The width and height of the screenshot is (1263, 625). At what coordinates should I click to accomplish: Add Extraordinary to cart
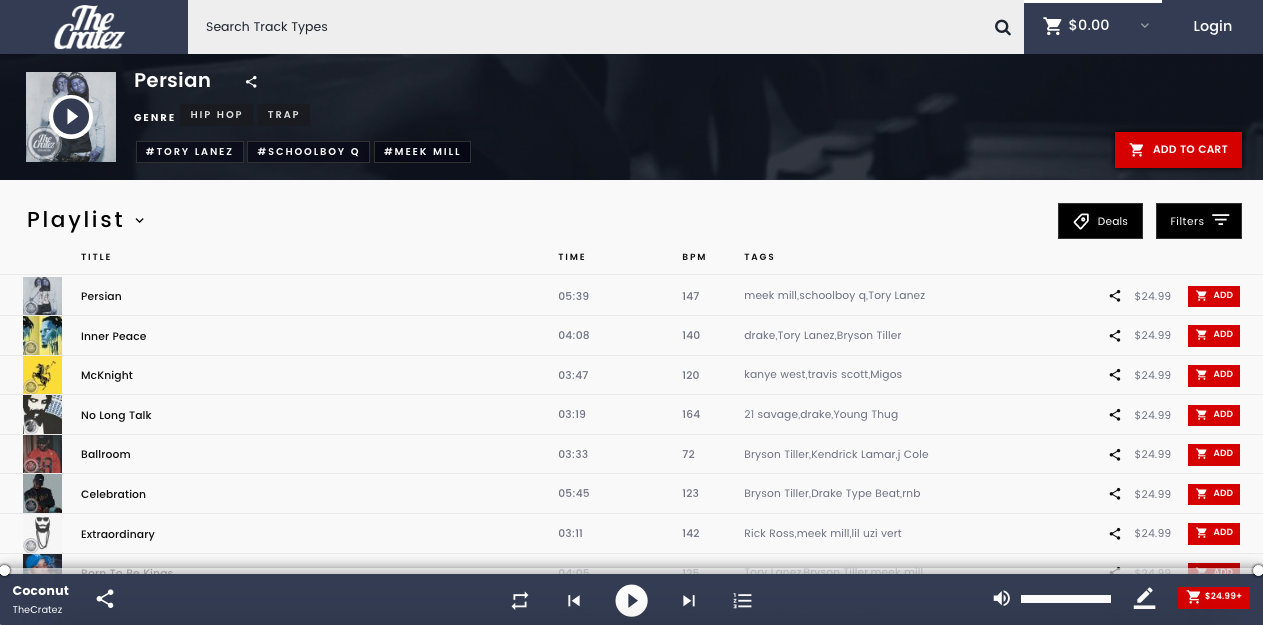1214,533
